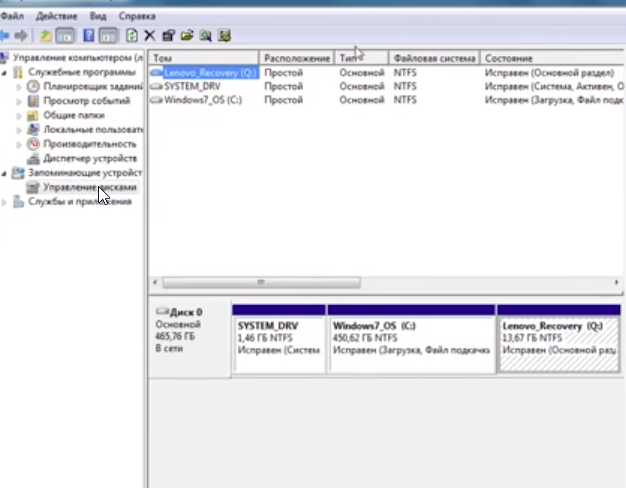Click the Простой cell in SYSTEM_DRV row
This screenshot has height=488, width=626.
coord(283,86)
